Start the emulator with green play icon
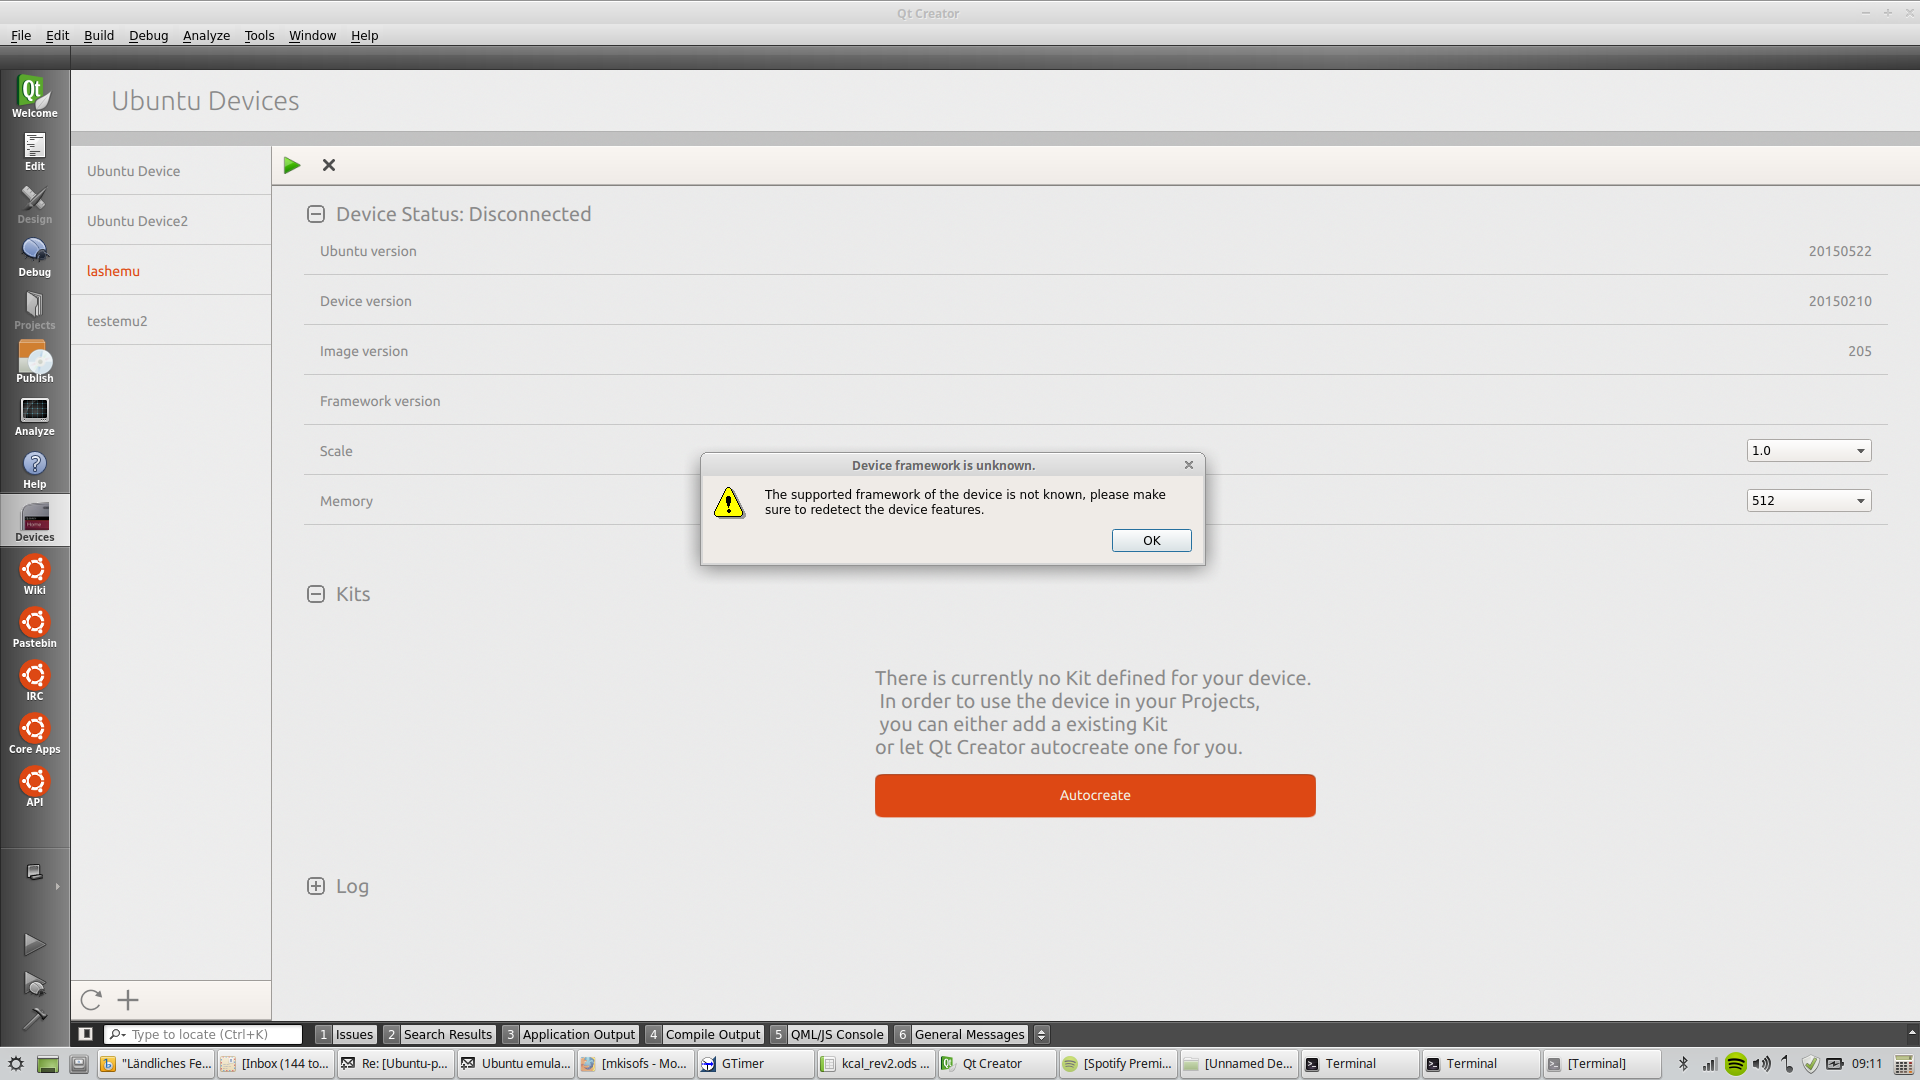 [292, 165]
